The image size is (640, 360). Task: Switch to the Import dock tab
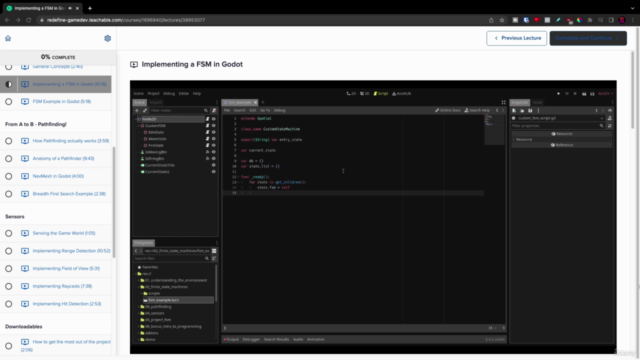[155, 102]
